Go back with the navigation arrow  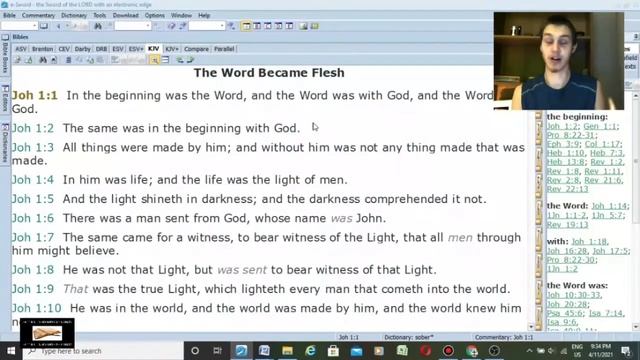point(58,26)
